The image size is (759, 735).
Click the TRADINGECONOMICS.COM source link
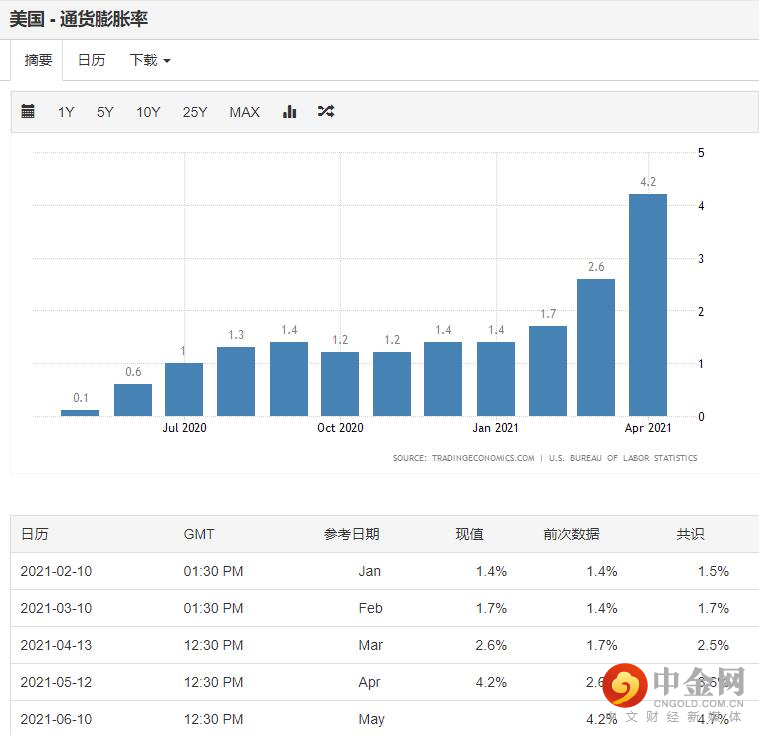coord(483,458)
